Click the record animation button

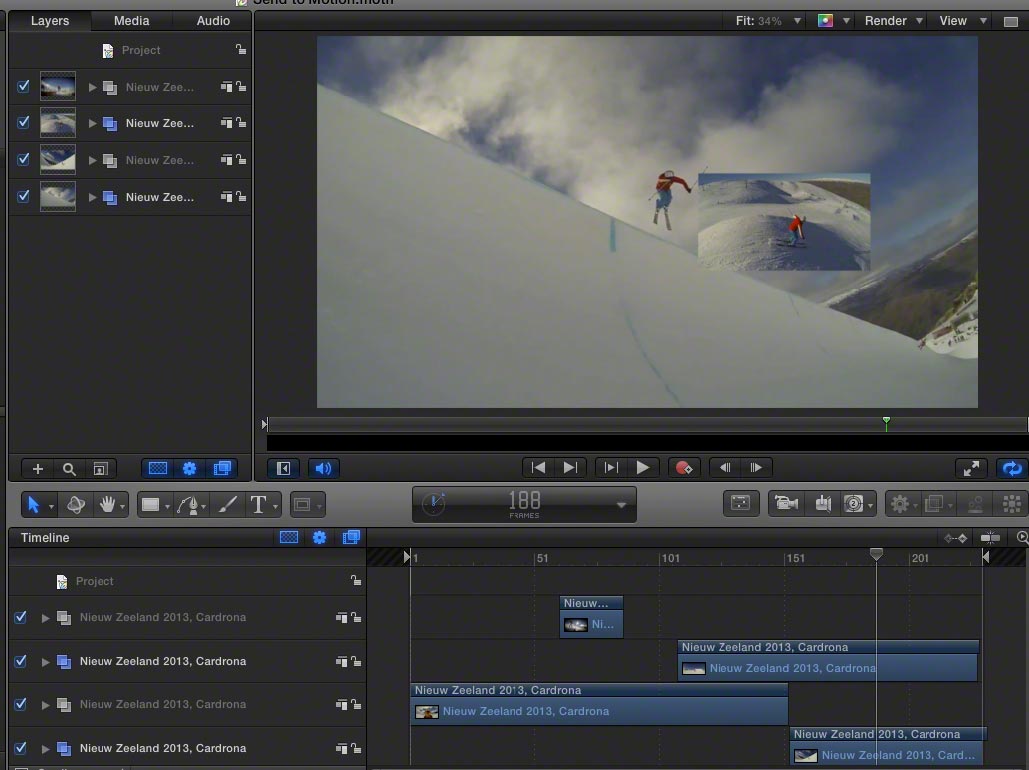click(684, 467)
